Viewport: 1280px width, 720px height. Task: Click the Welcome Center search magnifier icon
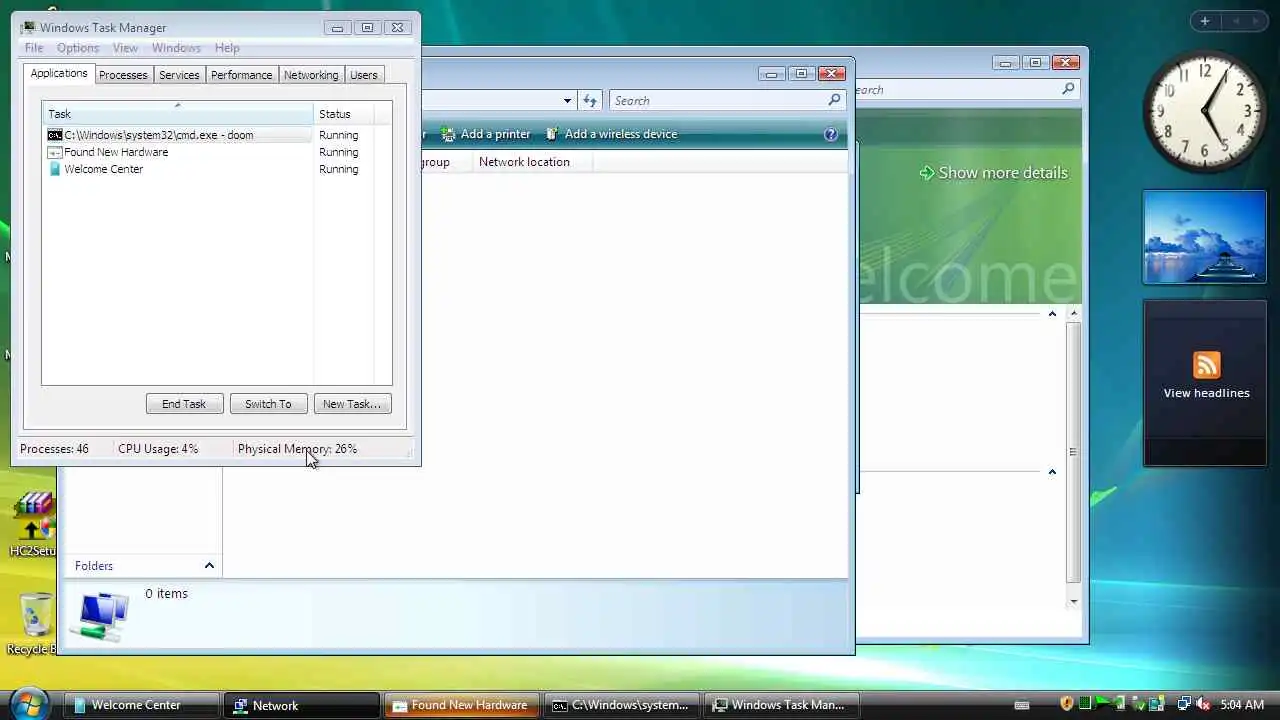[1068, 89]
